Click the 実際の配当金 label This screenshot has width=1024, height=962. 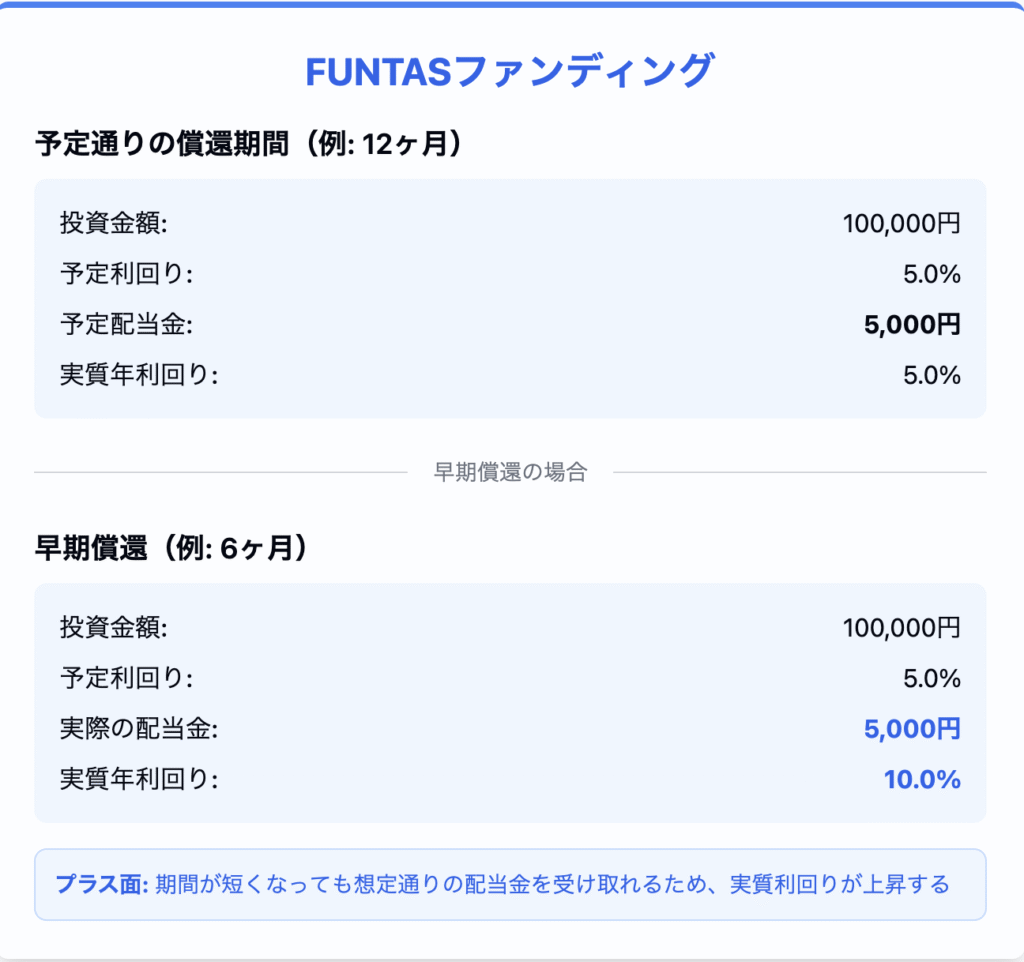click(x=139, y=729)
